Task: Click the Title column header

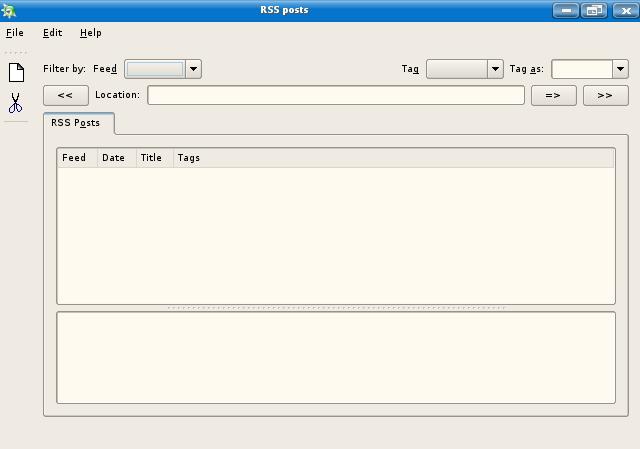Action: pyautogui.click(x=153, y=158)
